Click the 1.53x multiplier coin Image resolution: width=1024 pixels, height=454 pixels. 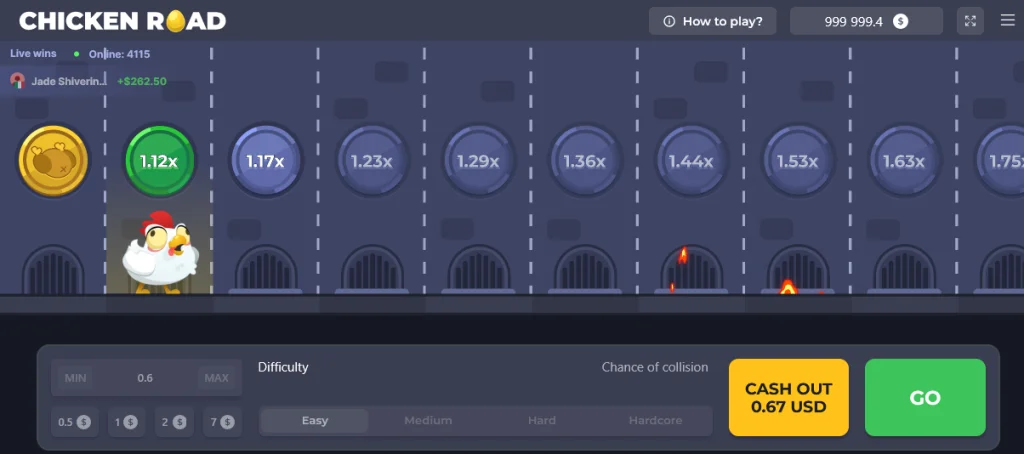point(797,161)
